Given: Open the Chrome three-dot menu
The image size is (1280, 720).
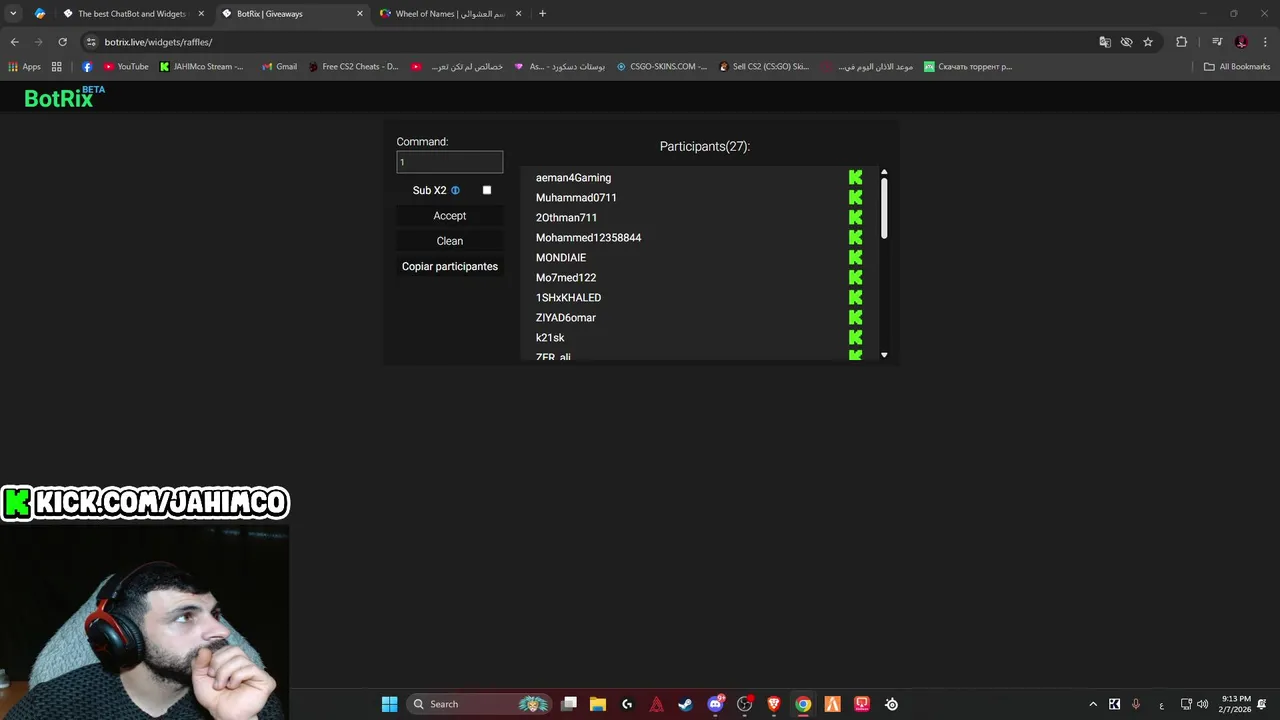Looking at the screenshot, I should pyautogui.click(x=1265, y=42).
